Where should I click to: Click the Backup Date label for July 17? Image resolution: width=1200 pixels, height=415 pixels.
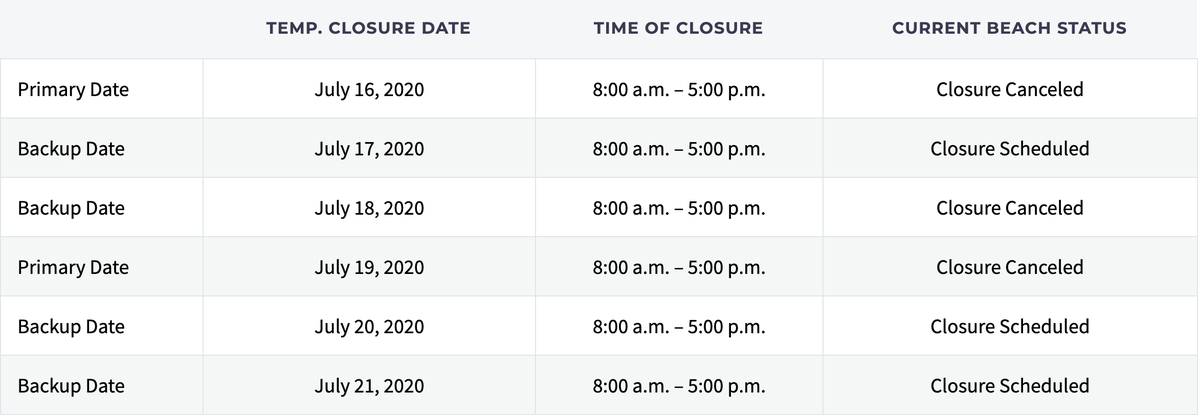71,149
